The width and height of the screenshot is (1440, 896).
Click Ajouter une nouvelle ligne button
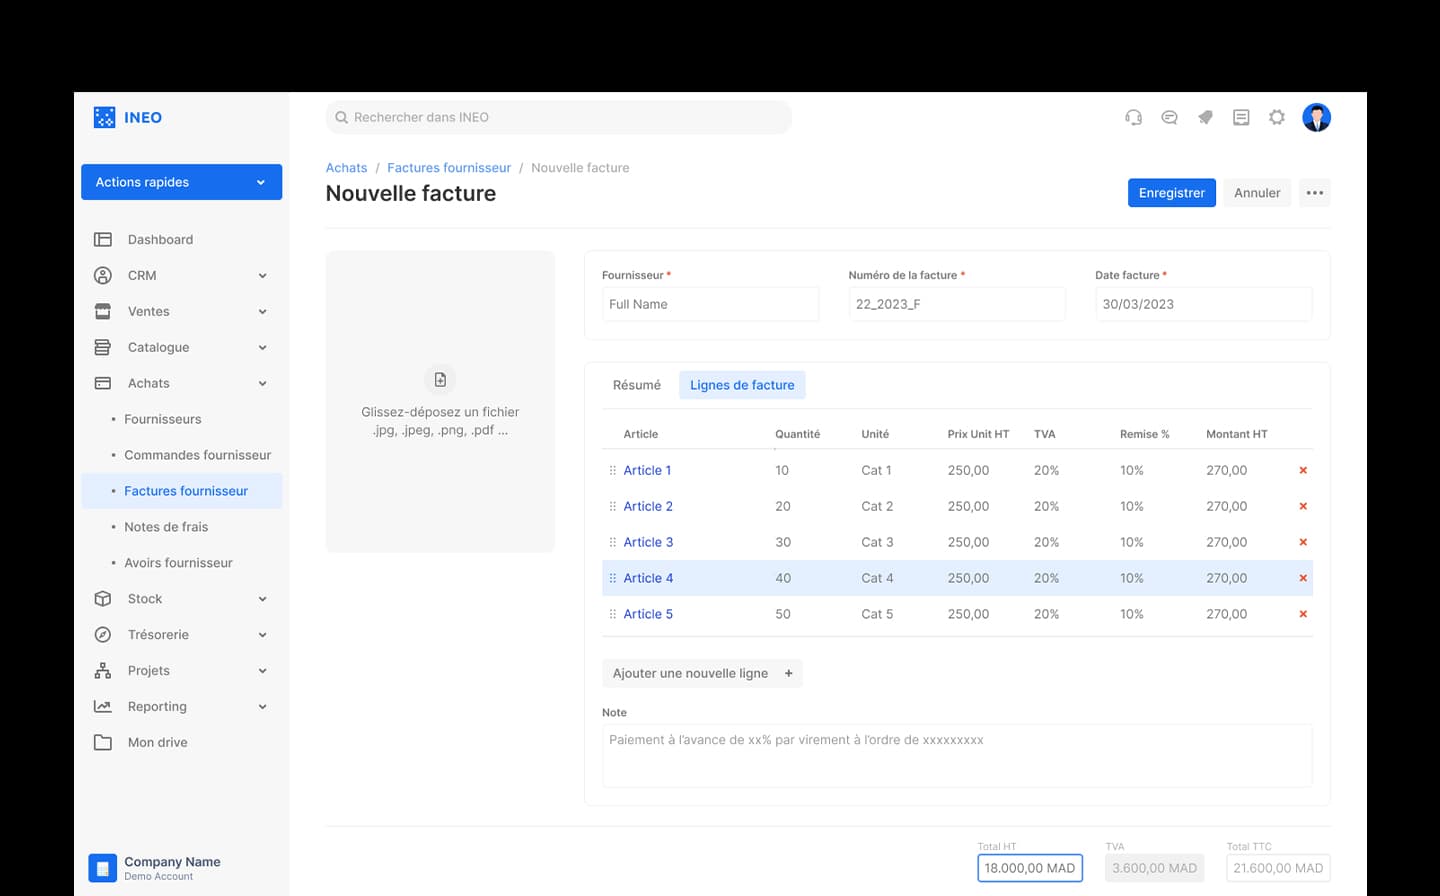tap(701, 673)
